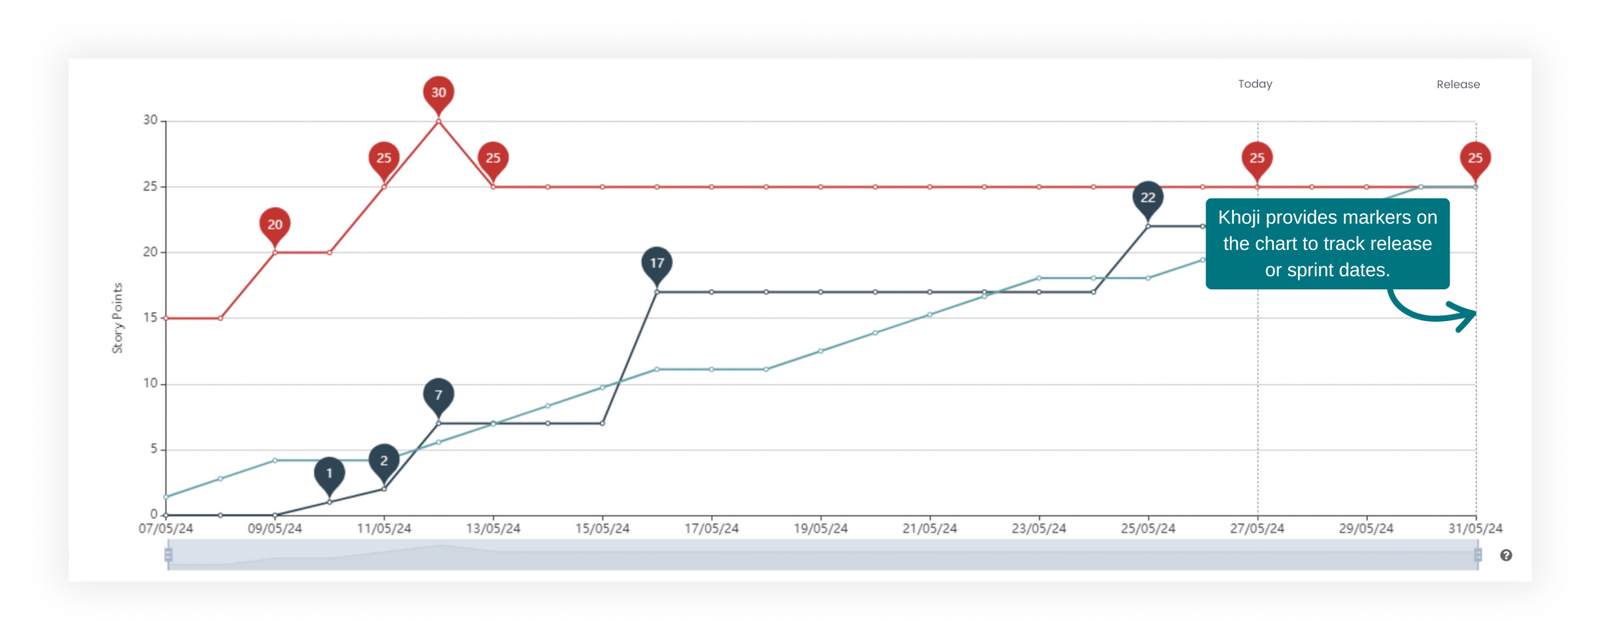Viewport: 1600px width, 638px height.
Task: Click the dark marker pin labeled 22
Action: pyautogui.click(x=1147, y=198)
